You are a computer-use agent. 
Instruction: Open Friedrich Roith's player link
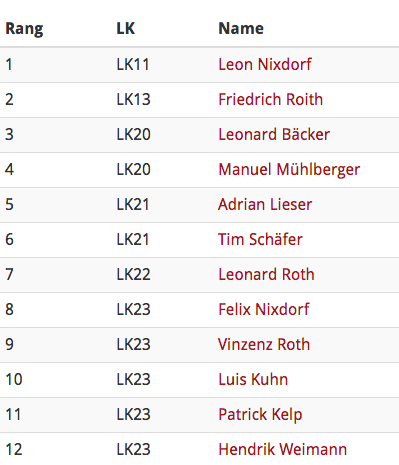click(270, 99)
